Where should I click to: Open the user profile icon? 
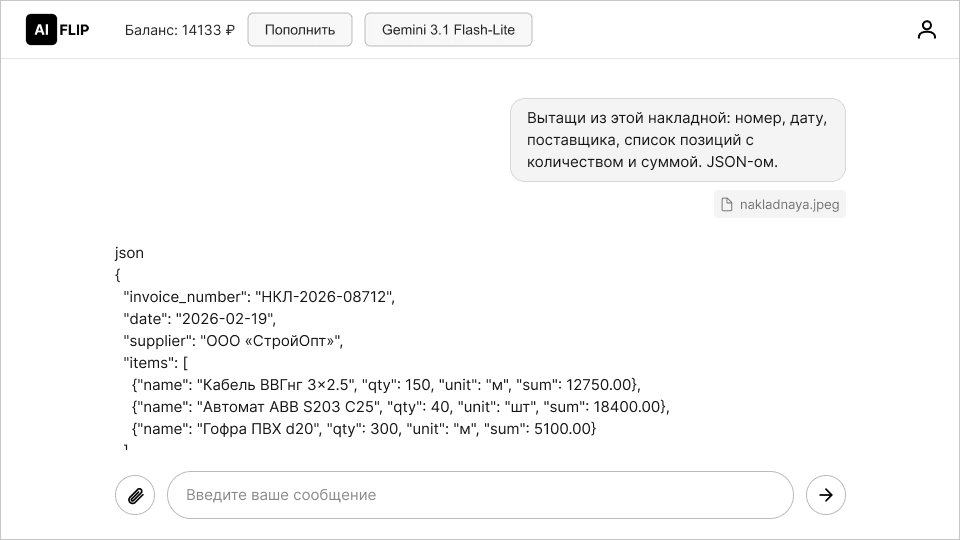point(926,30)
